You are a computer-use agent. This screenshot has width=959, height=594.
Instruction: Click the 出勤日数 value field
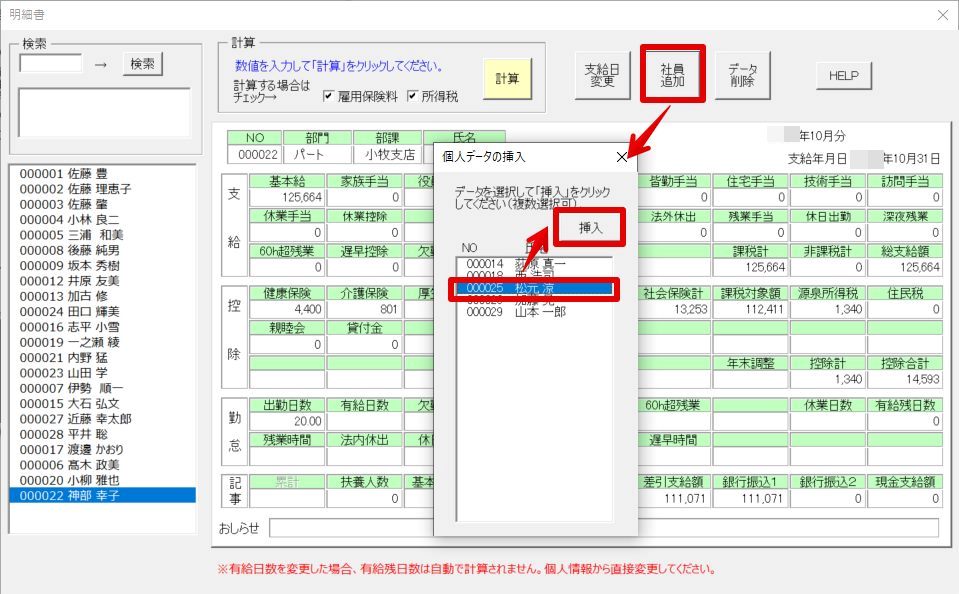click(287, 422)
